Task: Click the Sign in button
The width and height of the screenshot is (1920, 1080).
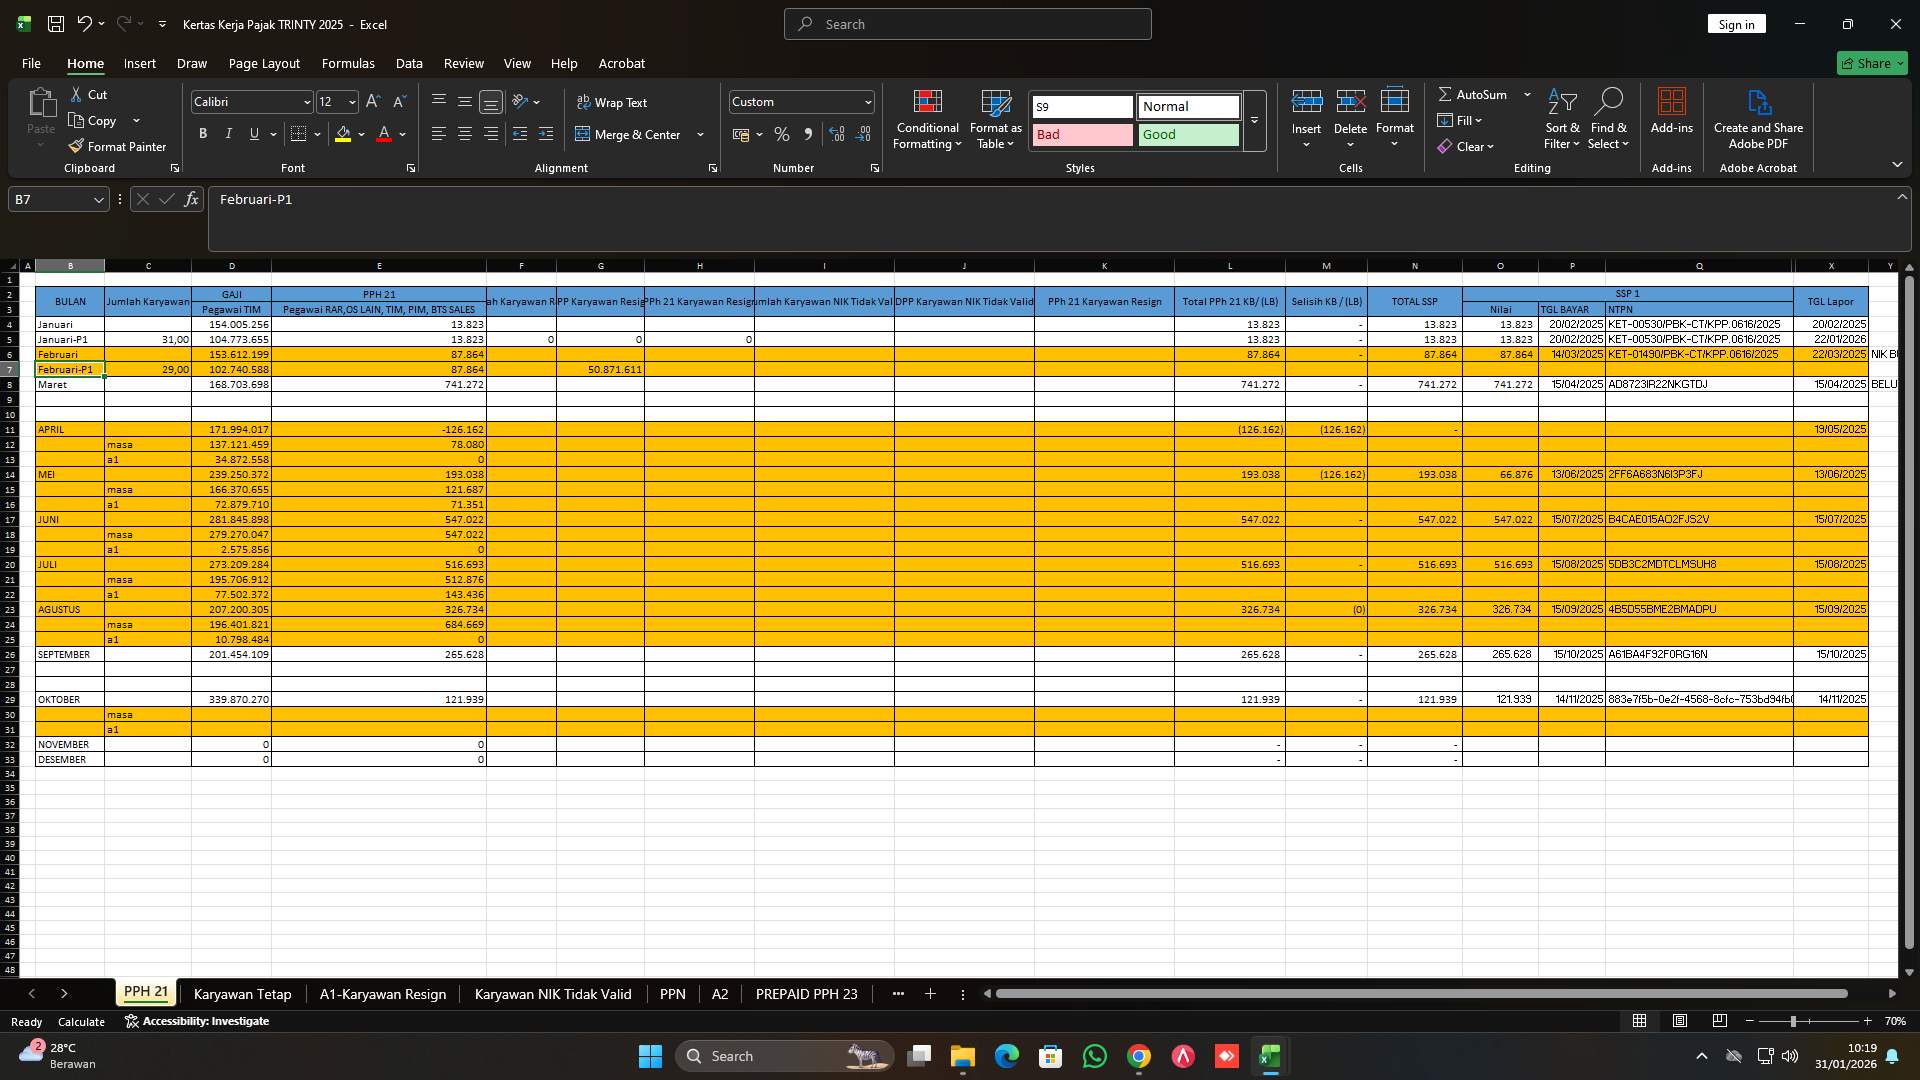Action: coord(1736,23)
